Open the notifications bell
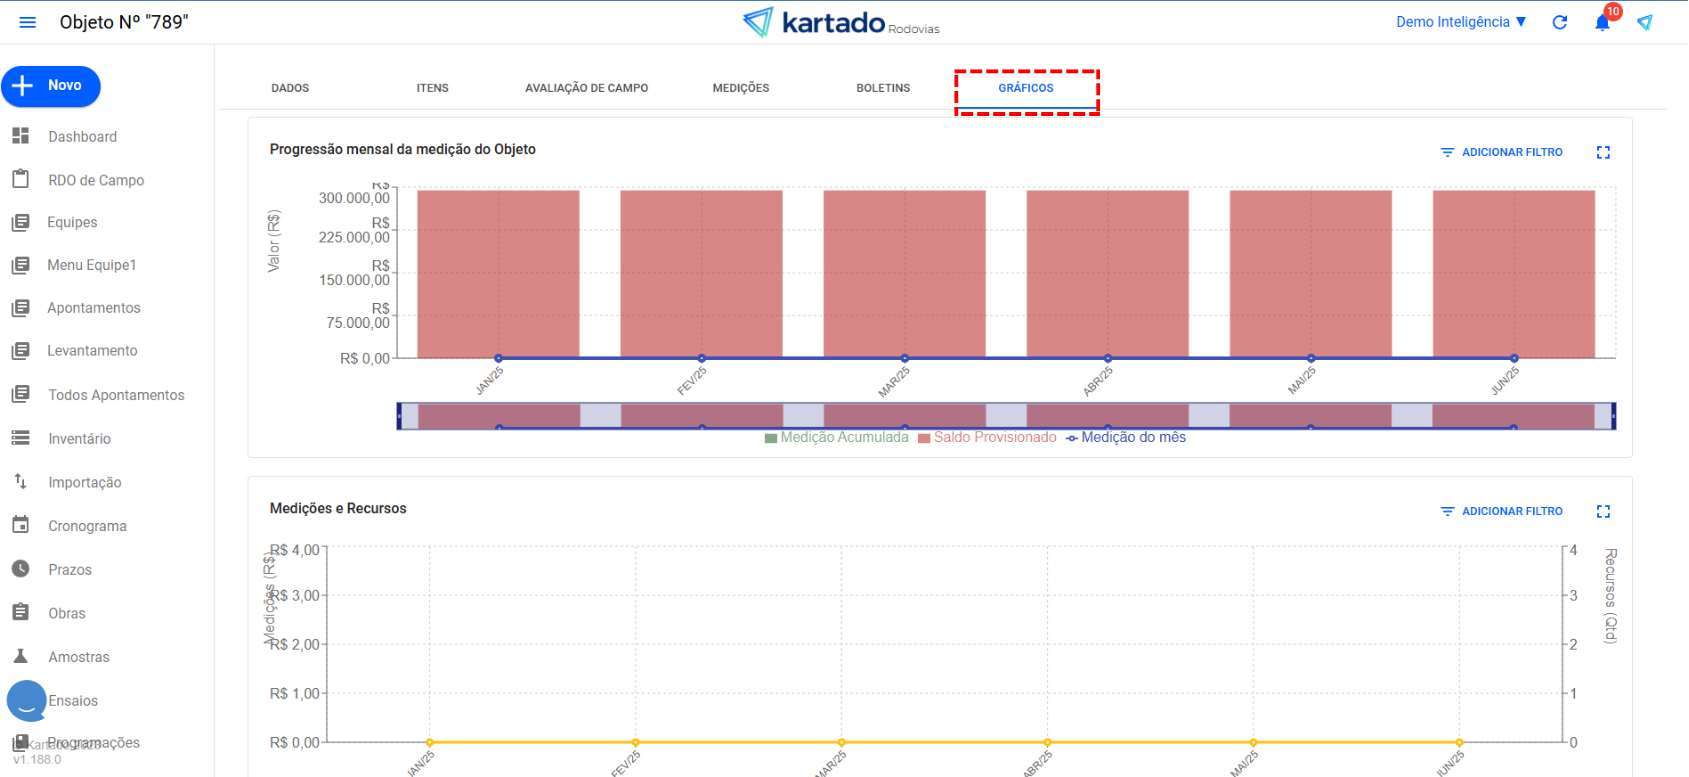 1602,22
